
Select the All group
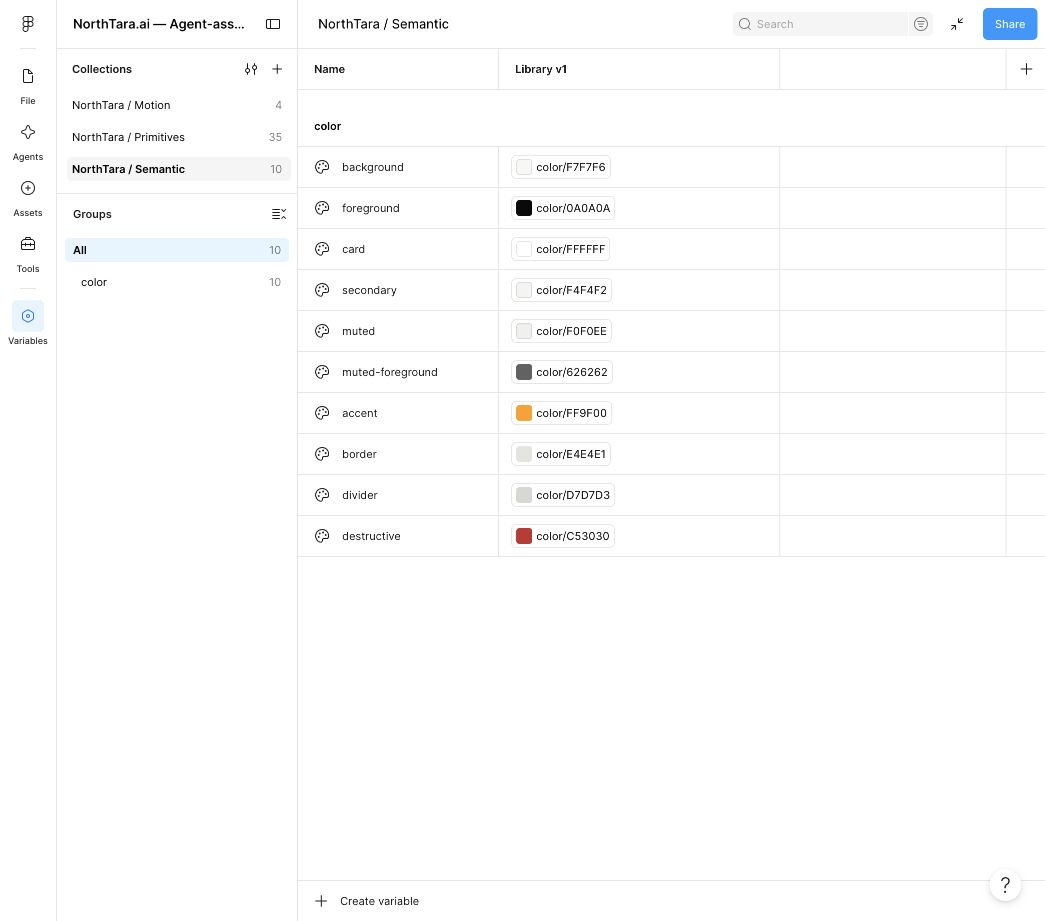click(x=177, y=250)
